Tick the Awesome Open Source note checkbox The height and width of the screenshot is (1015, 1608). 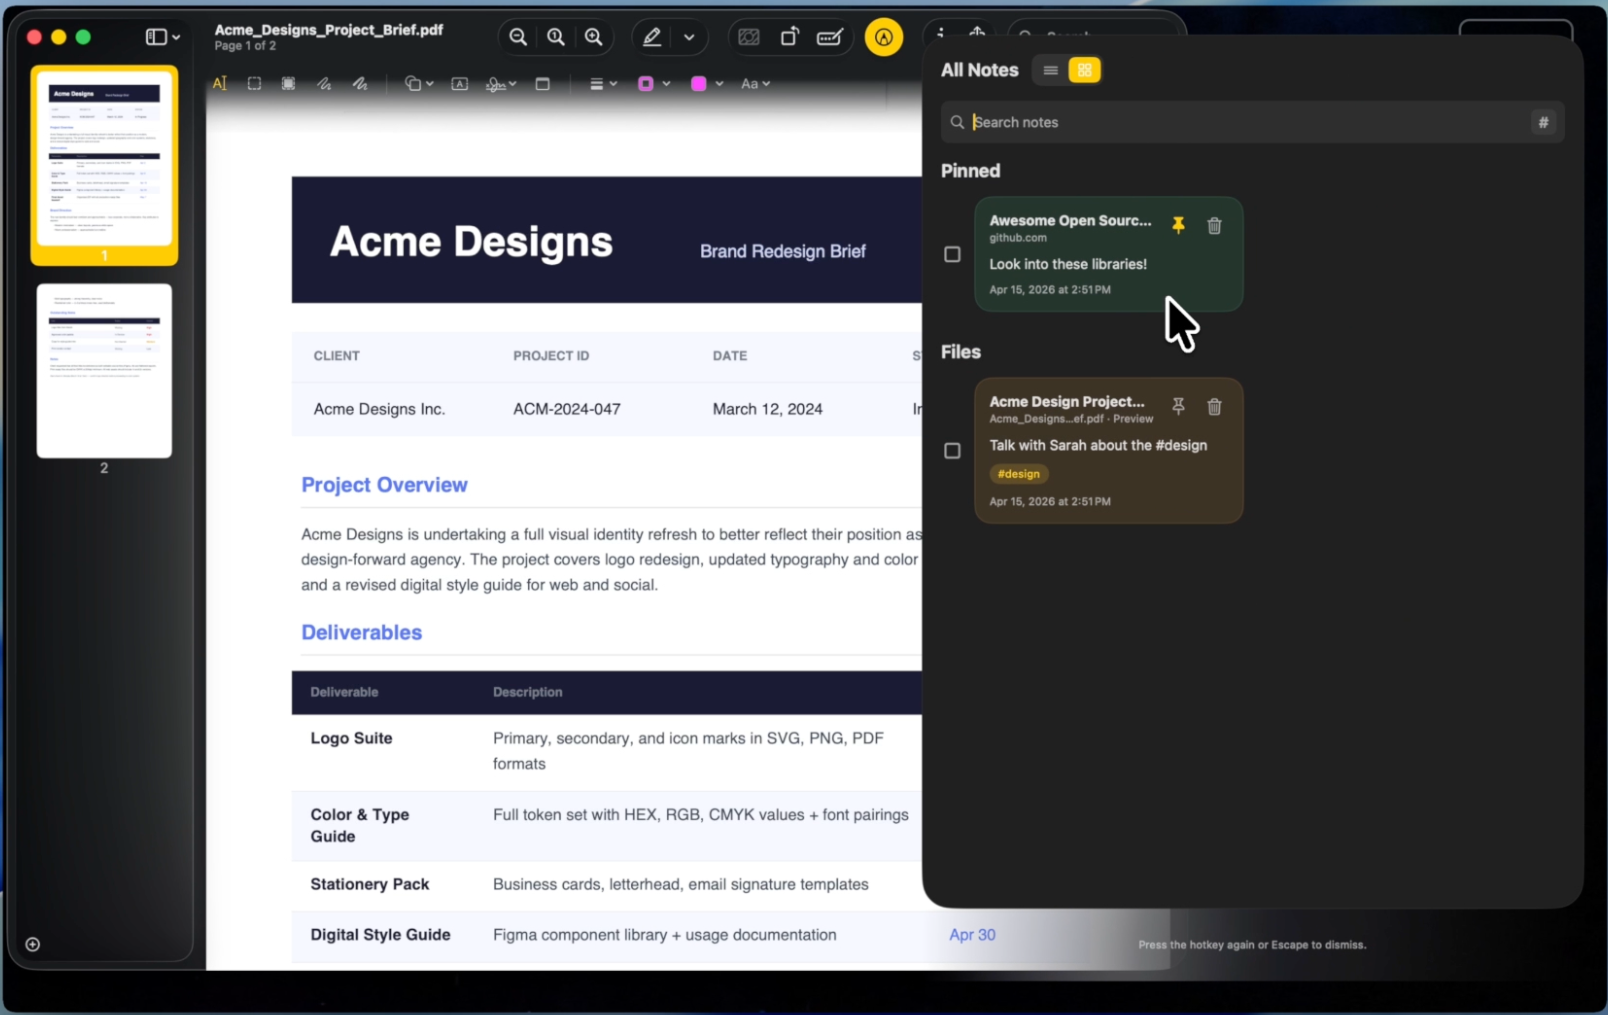click(952, 254)
